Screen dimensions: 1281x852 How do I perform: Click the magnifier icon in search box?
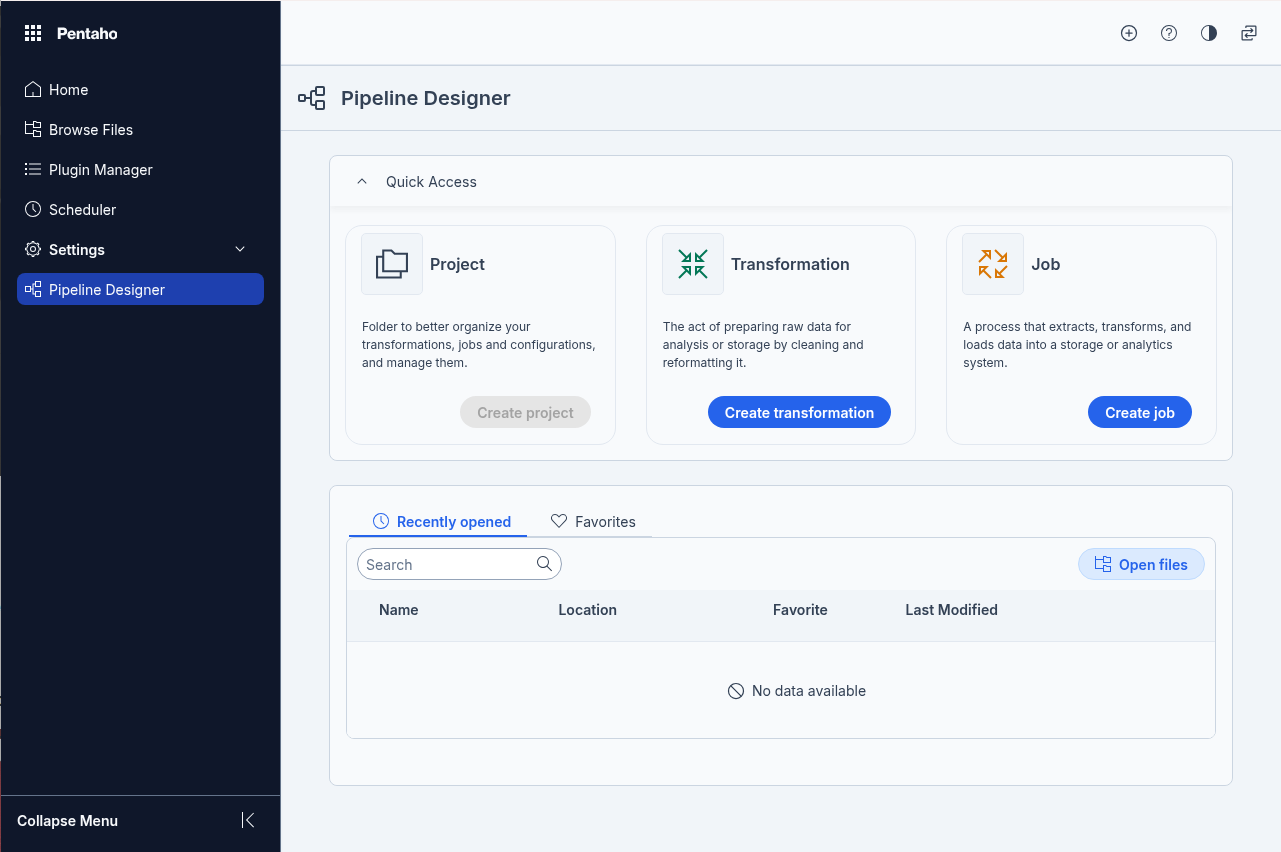[544, 564]
